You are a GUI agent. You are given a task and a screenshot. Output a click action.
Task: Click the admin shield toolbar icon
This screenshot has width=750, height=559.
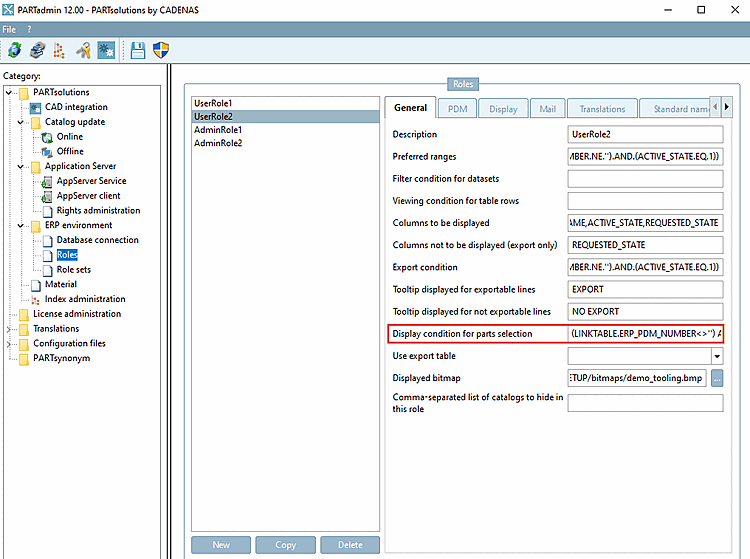[161, 50]
